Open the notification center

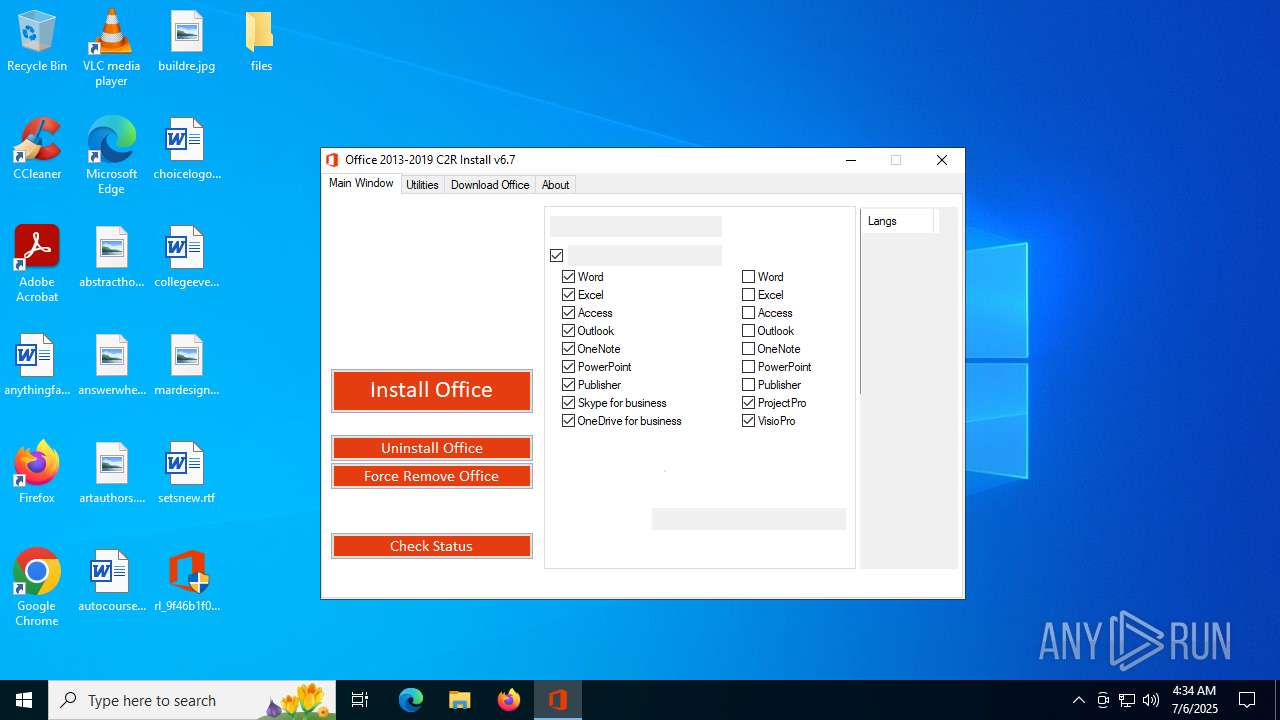(x=1247, y=700)
